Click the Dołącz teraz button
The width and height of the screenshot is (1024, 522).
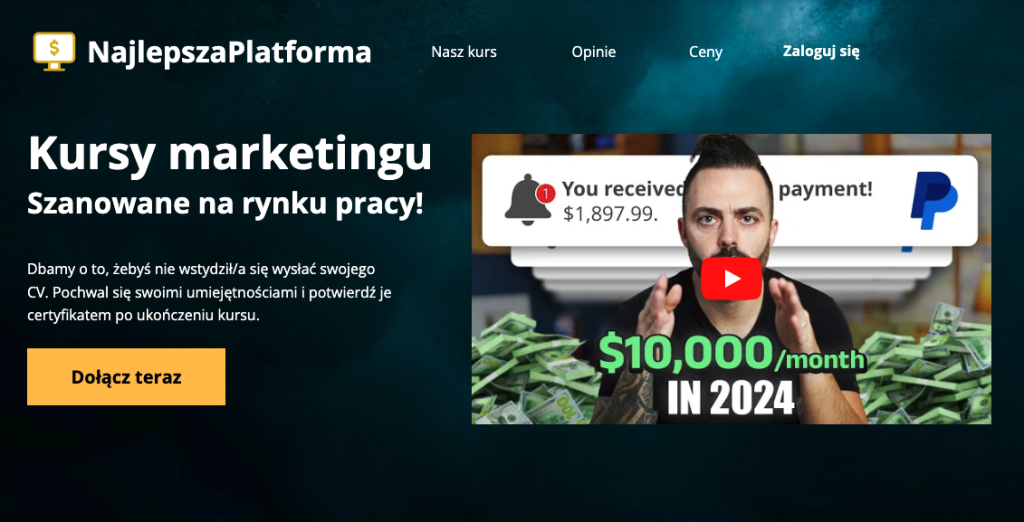[126, 376]
